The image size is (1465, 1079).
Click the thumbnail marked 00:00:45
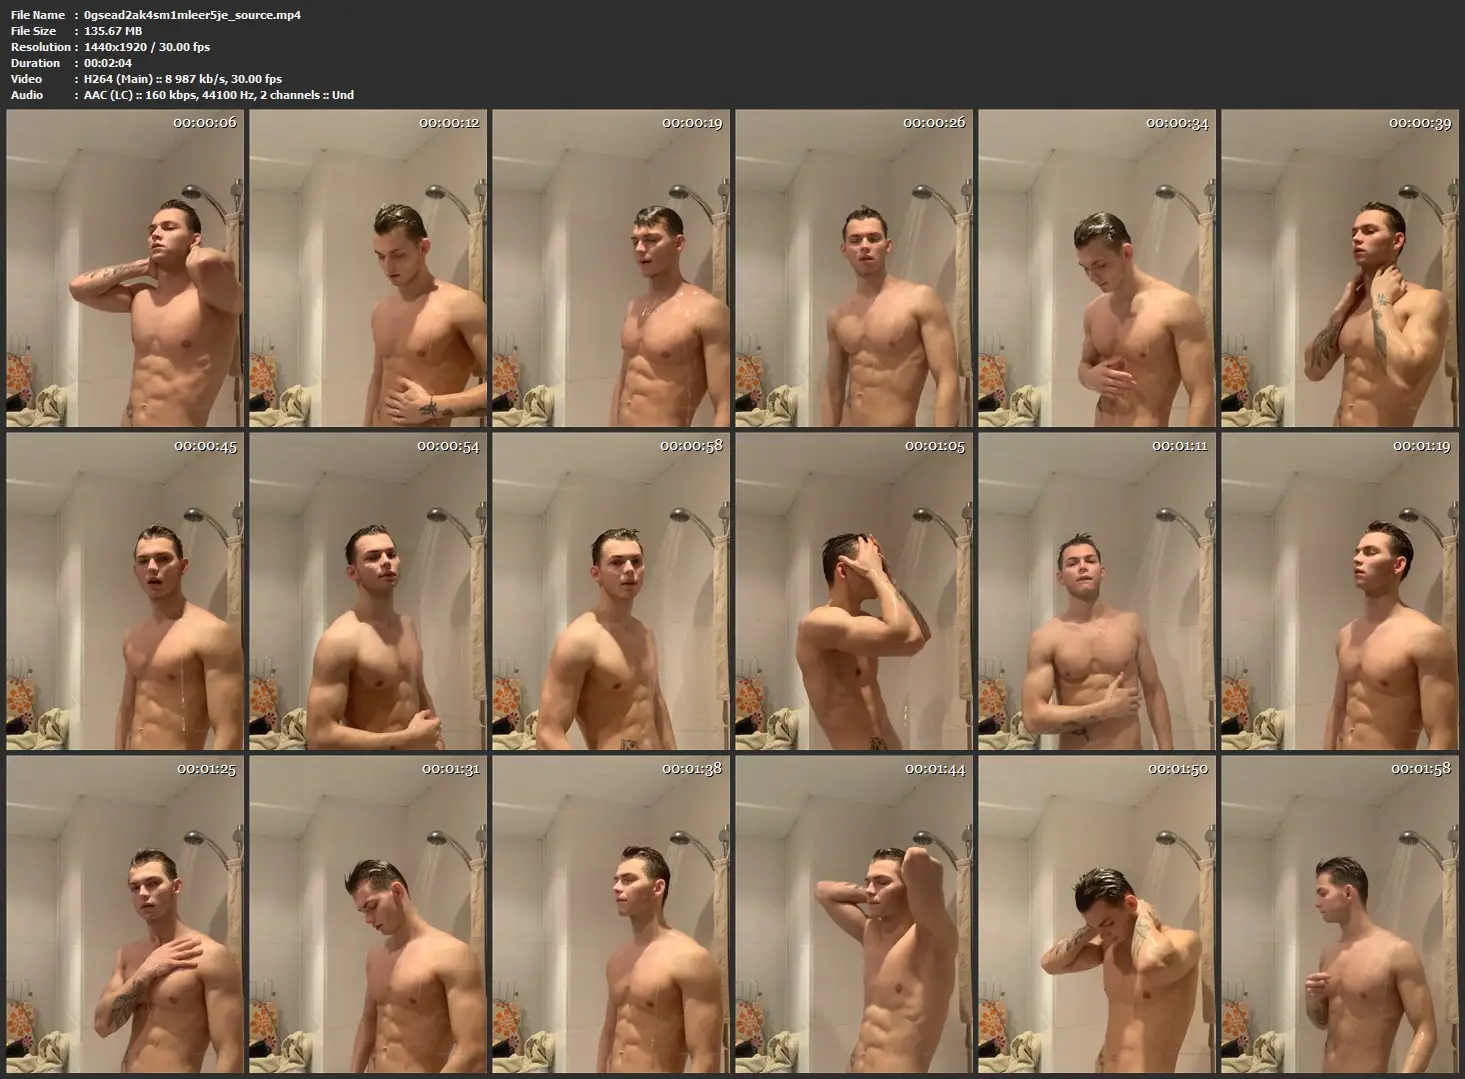click(x=125, y=591)
